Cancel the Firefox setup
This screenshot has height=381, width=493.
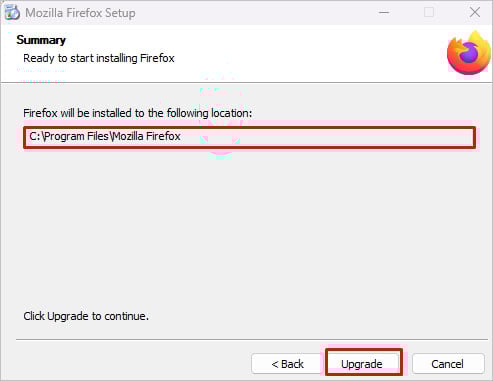point(448,364)
